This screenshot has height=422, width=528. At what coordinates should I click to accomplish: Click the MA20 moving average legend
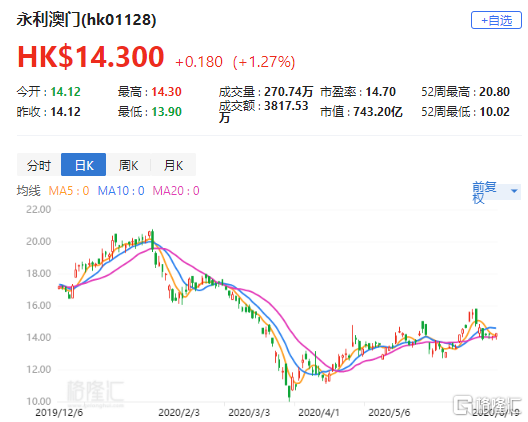click(x=176, y=191)
